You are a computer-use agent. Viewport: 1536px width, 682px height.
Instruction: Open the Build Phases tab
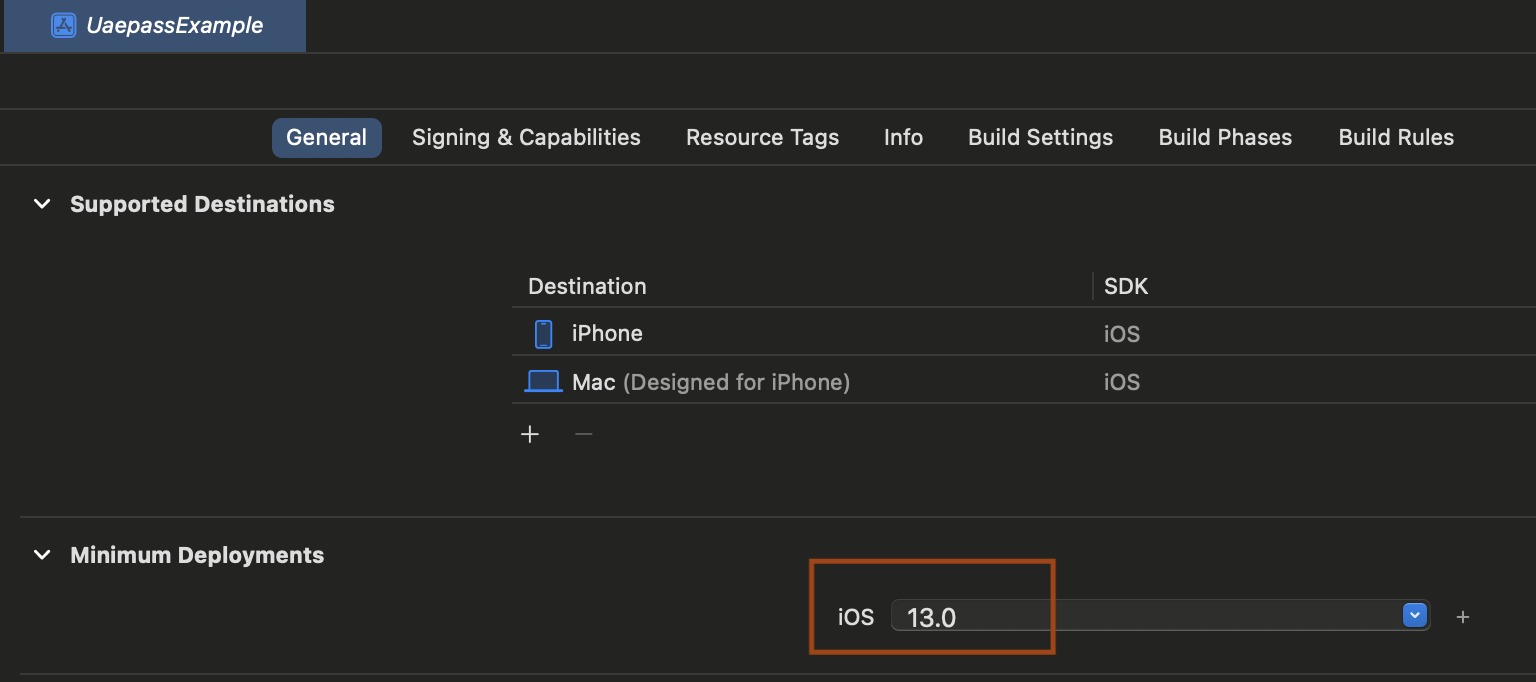pyautogui.click(x=1225, y=138)
